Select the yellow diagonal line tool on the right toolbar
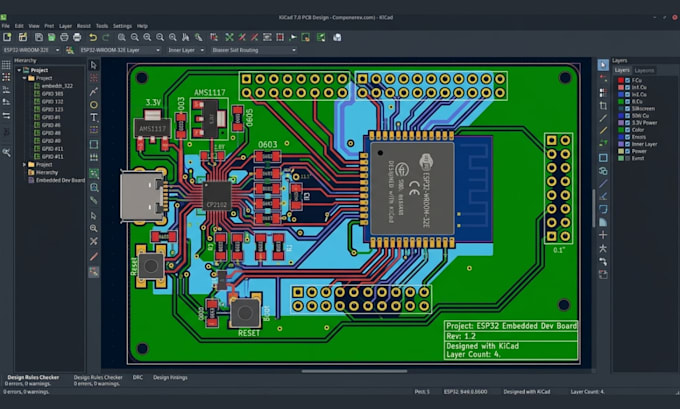The width and height of the screenshot is (680, 409). 603,131
